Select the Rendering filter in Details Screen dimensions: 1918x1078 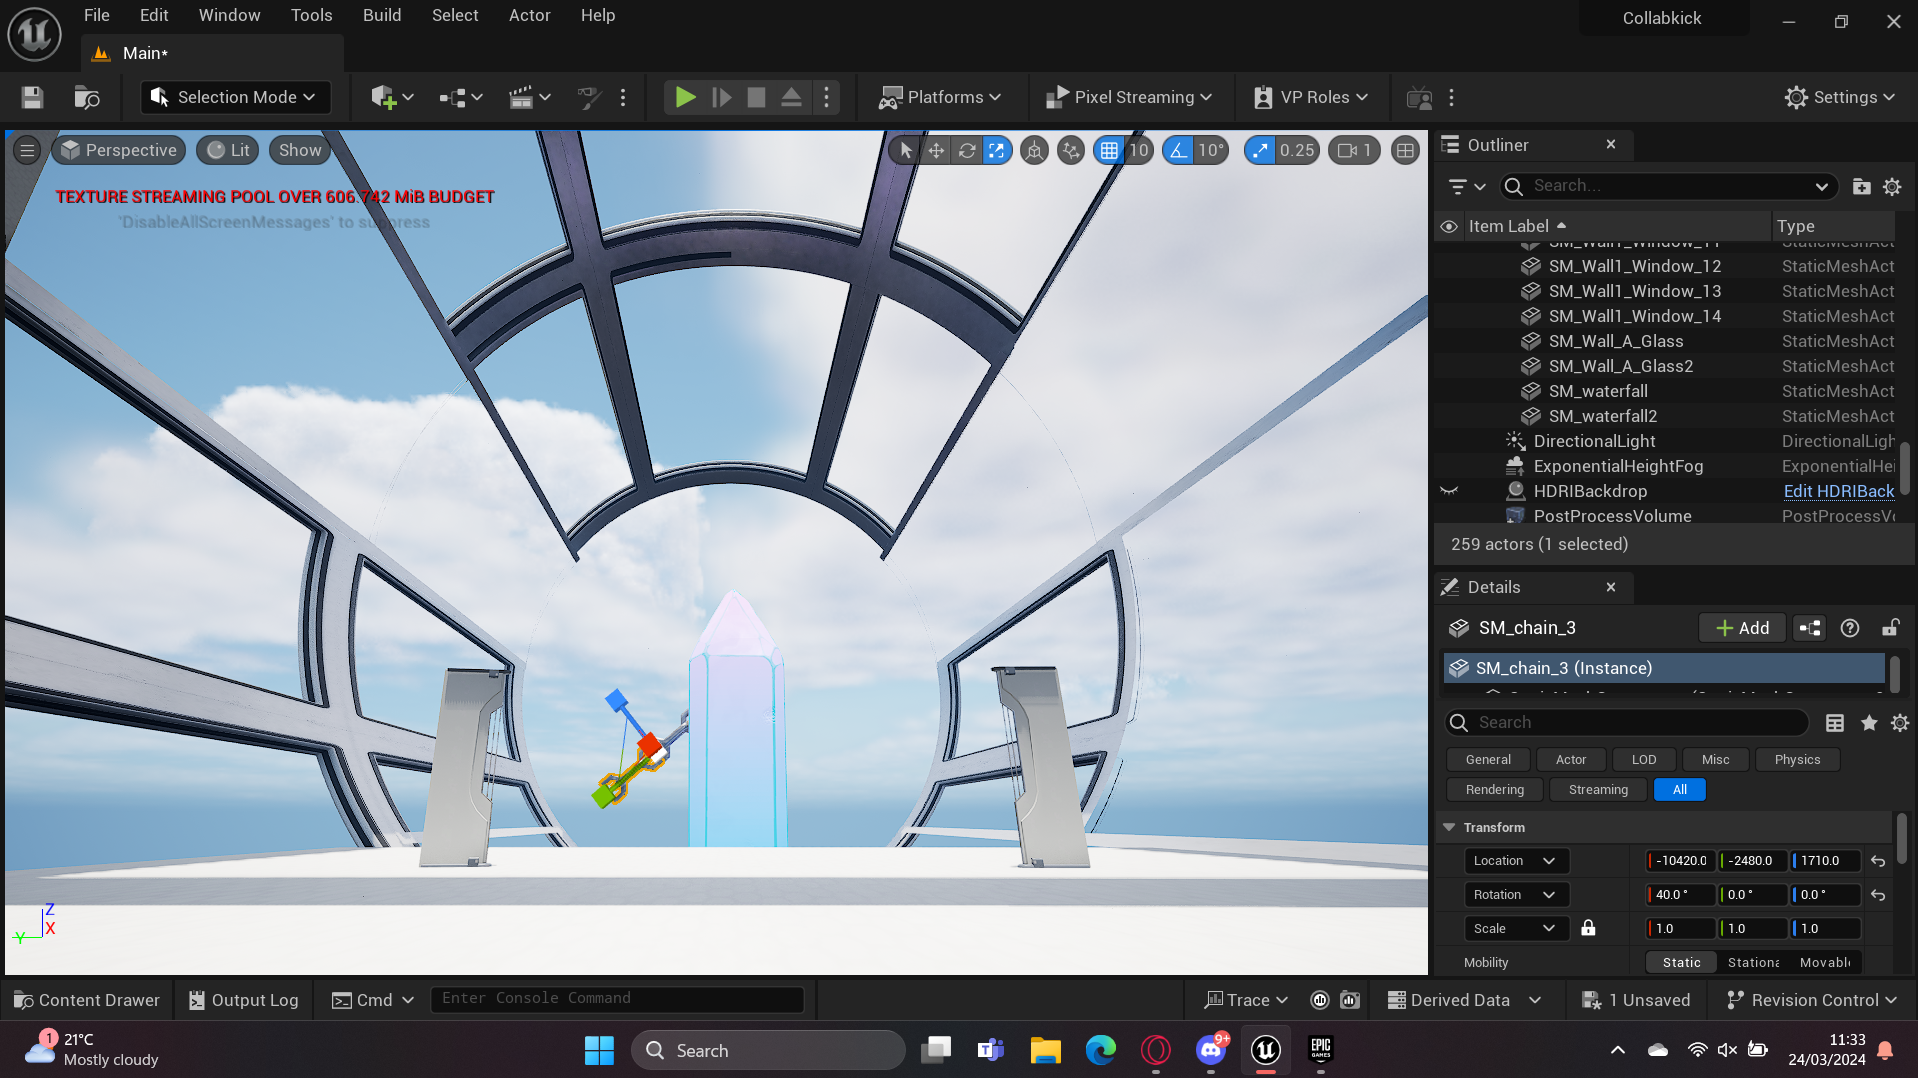(1495, 790)
